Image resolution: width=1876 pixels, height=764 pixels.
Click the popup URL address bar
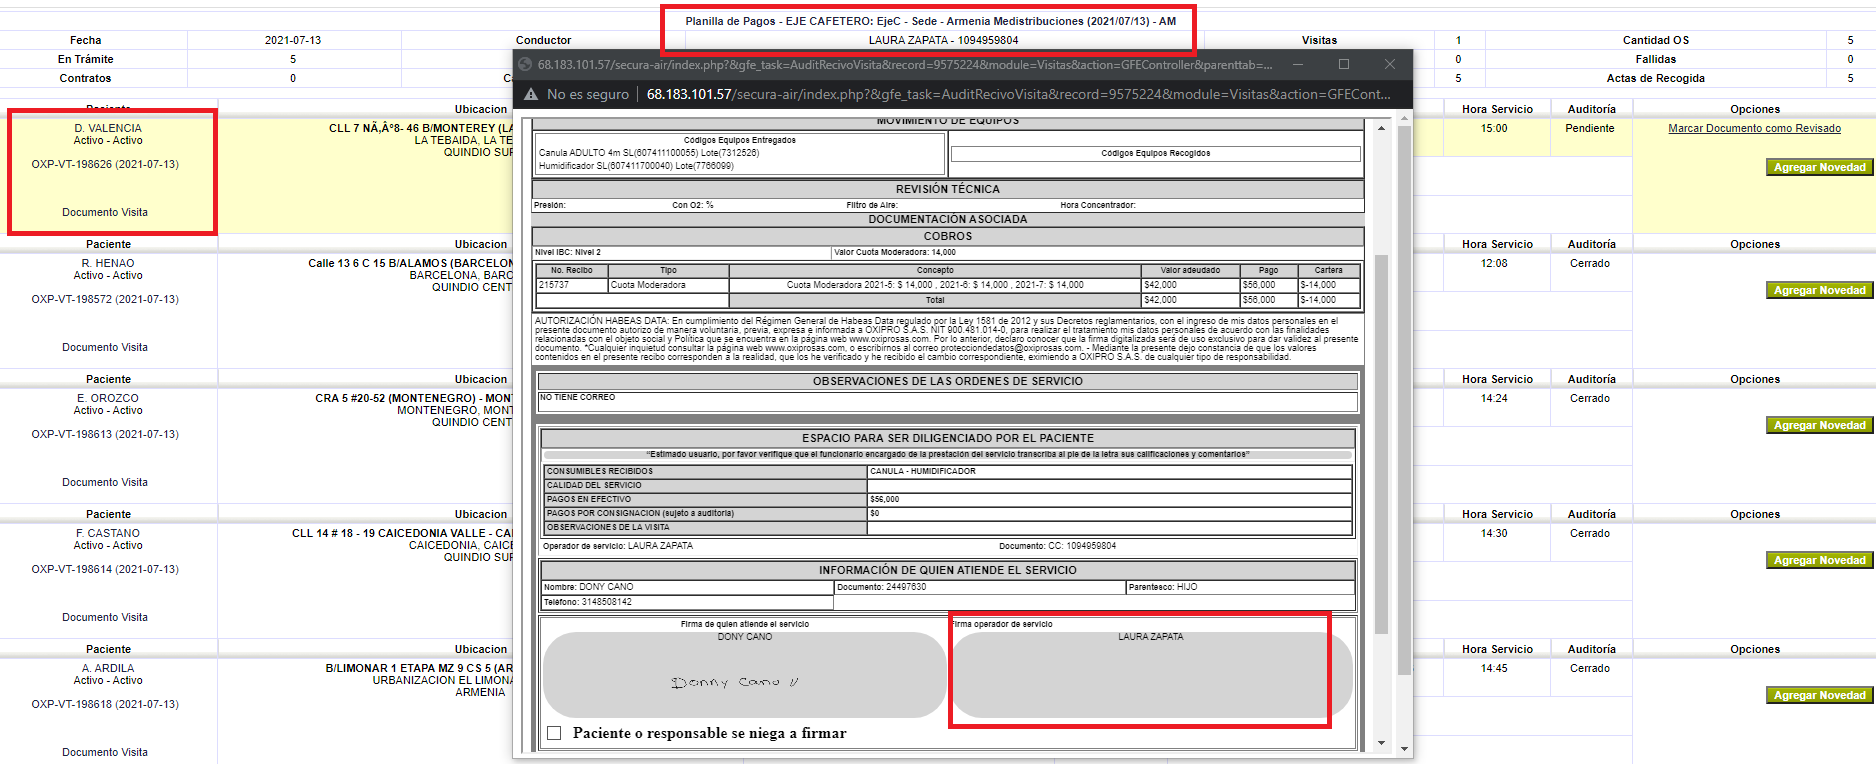pos(1018,94)
